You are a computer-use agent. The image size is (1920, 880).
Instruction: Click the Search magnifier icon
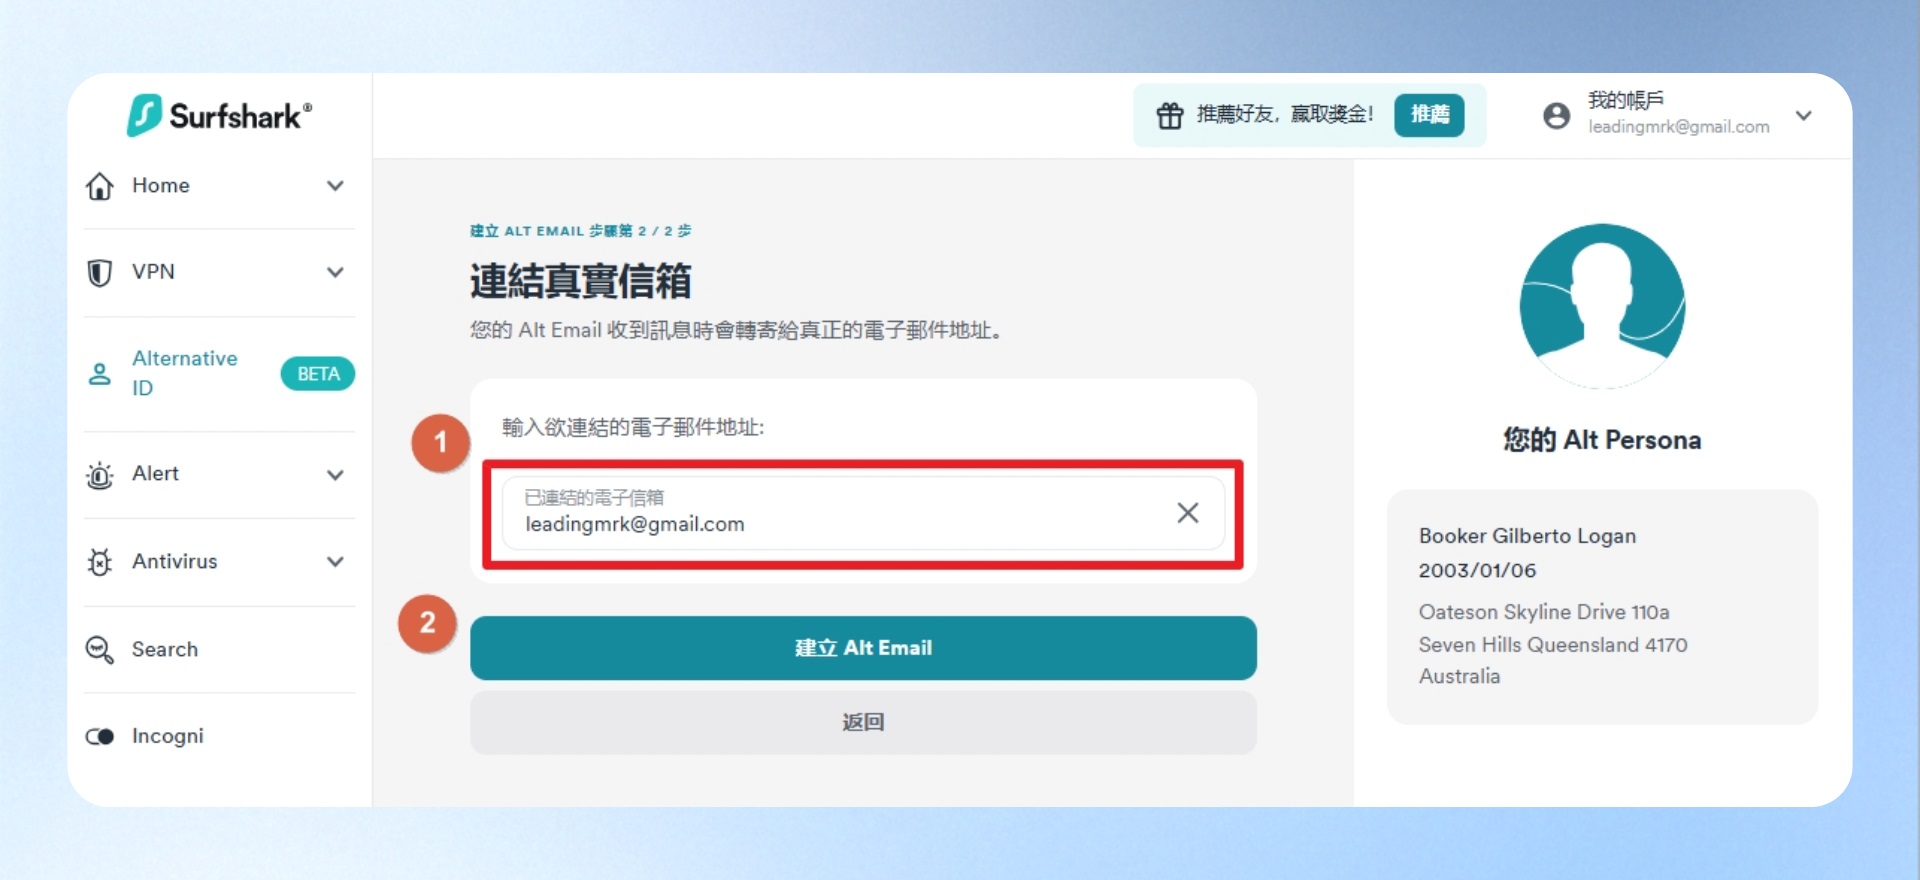click(x=100, y=650)
